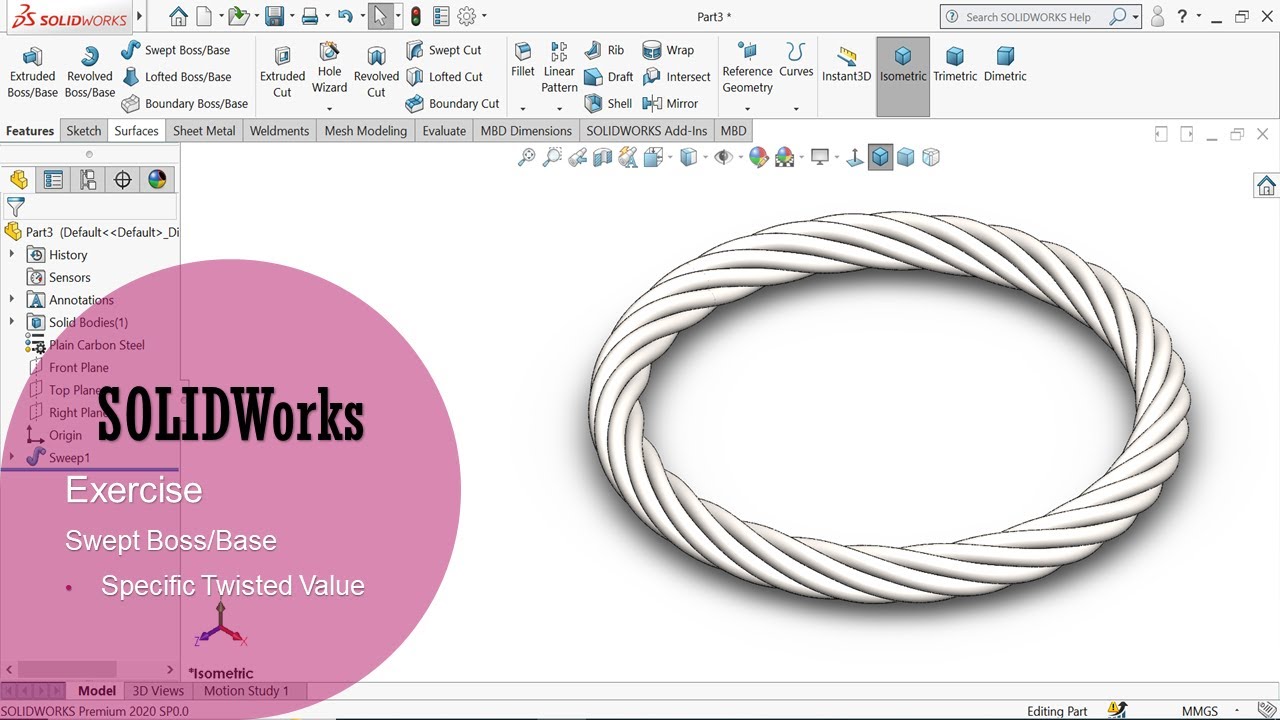Image resolution: width=1280 pixels, height=720 pixels.
Task: Click the Rebuild traffic light icon
Action: pyautogui.click(x=415, y=16)
